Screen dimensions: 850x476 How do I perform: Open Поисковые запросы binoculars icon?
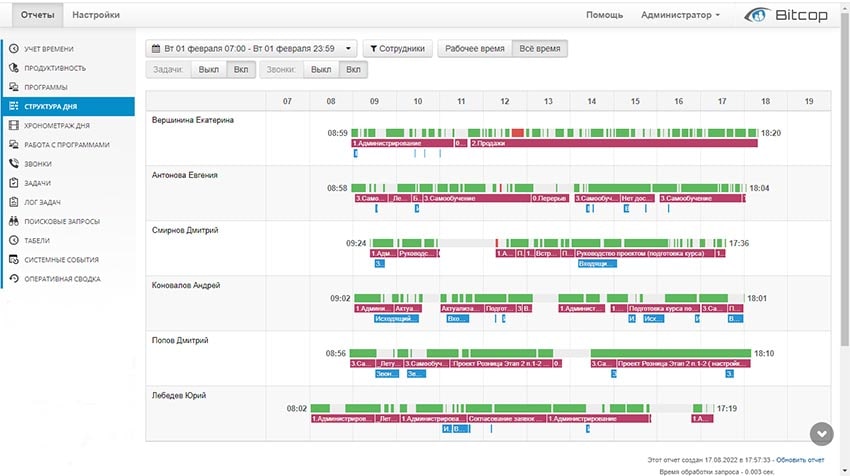(14, 221)
